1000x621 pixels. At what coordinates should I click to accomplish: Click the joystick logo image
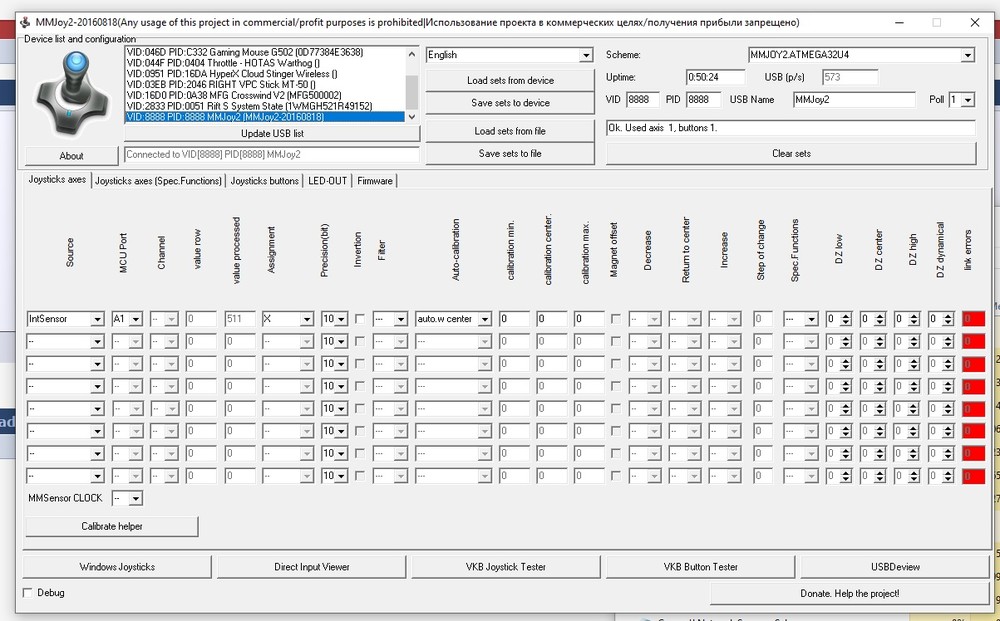(70, 94)
